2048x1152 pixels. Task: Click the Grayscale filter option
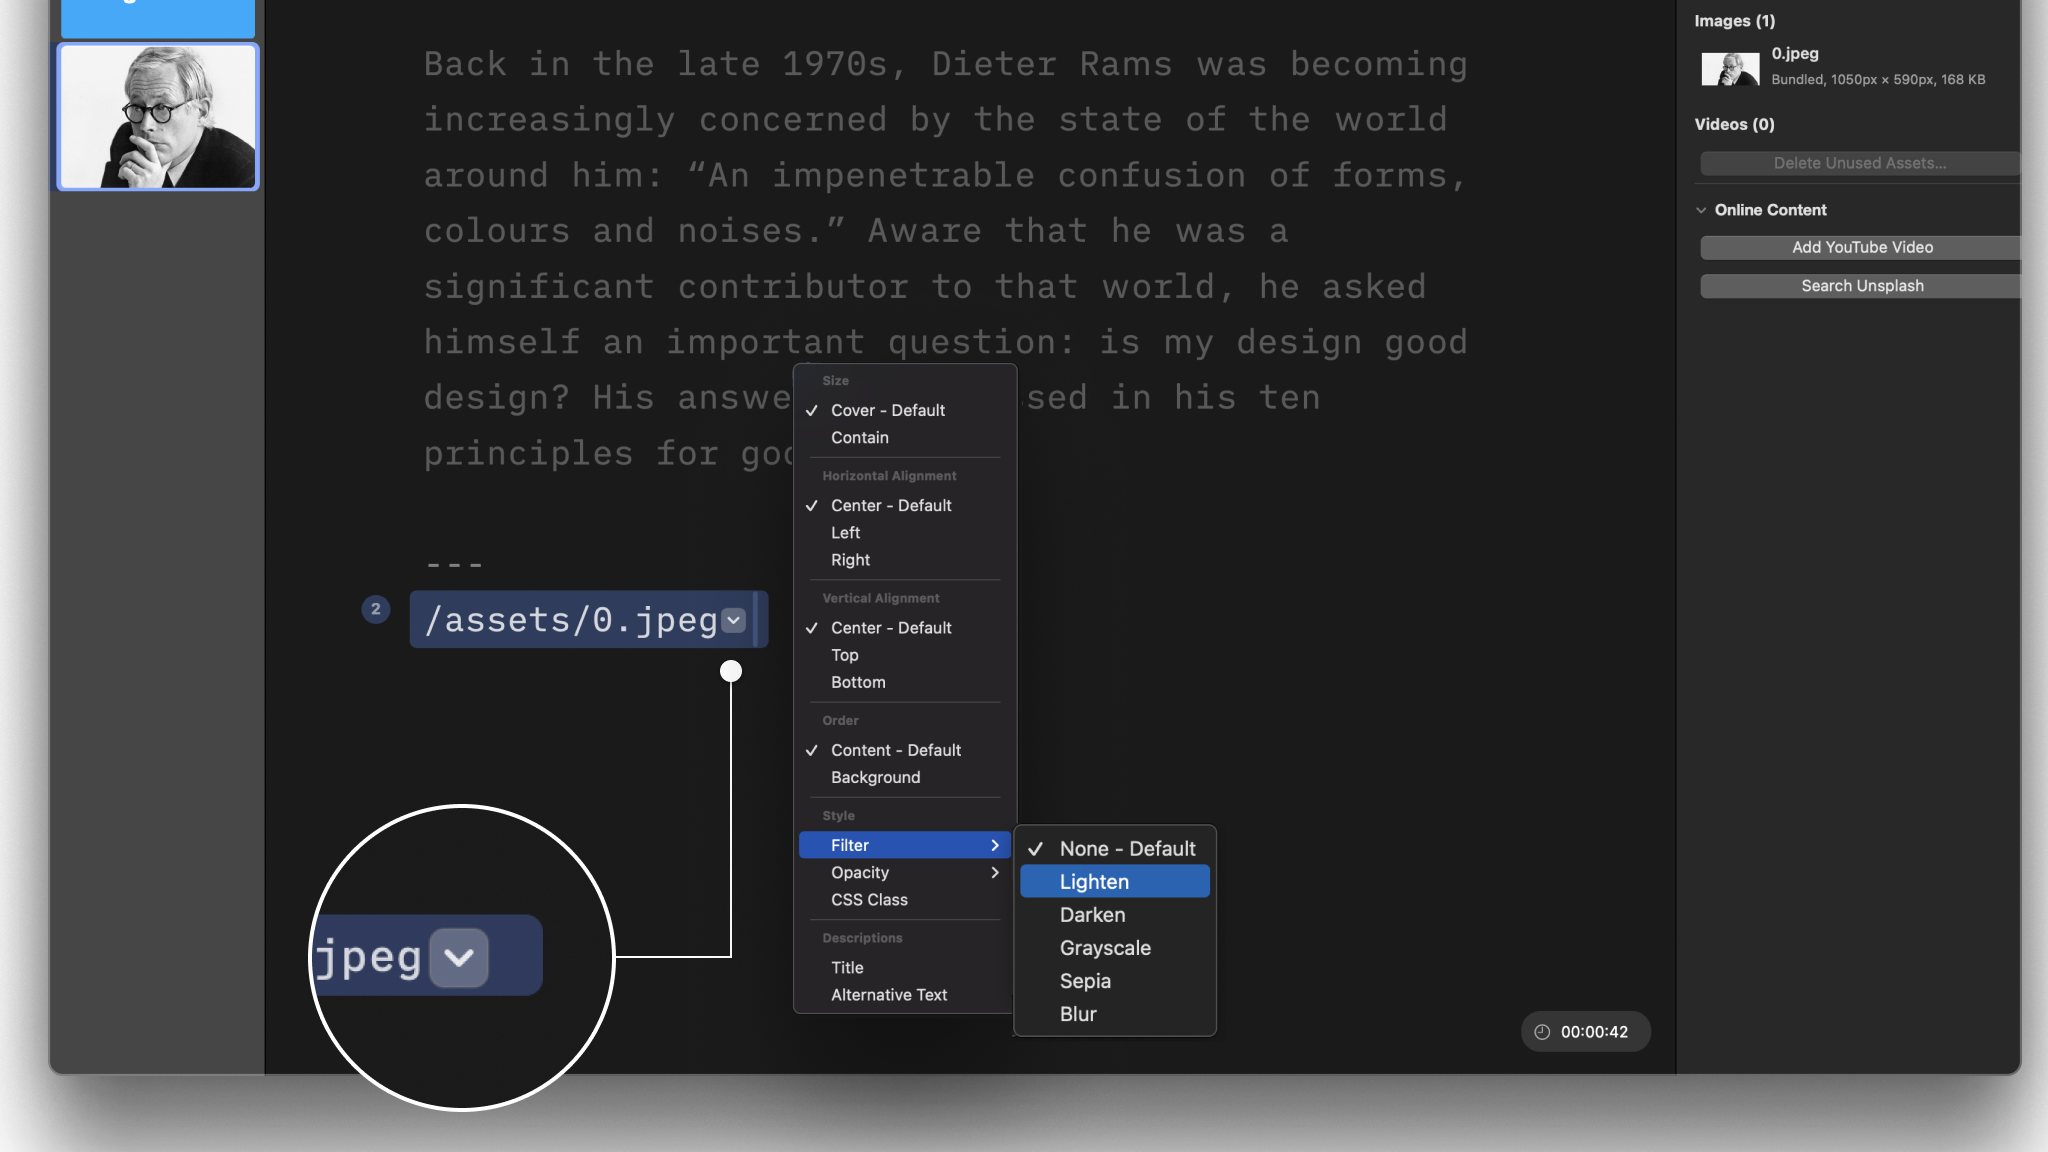1106,948
